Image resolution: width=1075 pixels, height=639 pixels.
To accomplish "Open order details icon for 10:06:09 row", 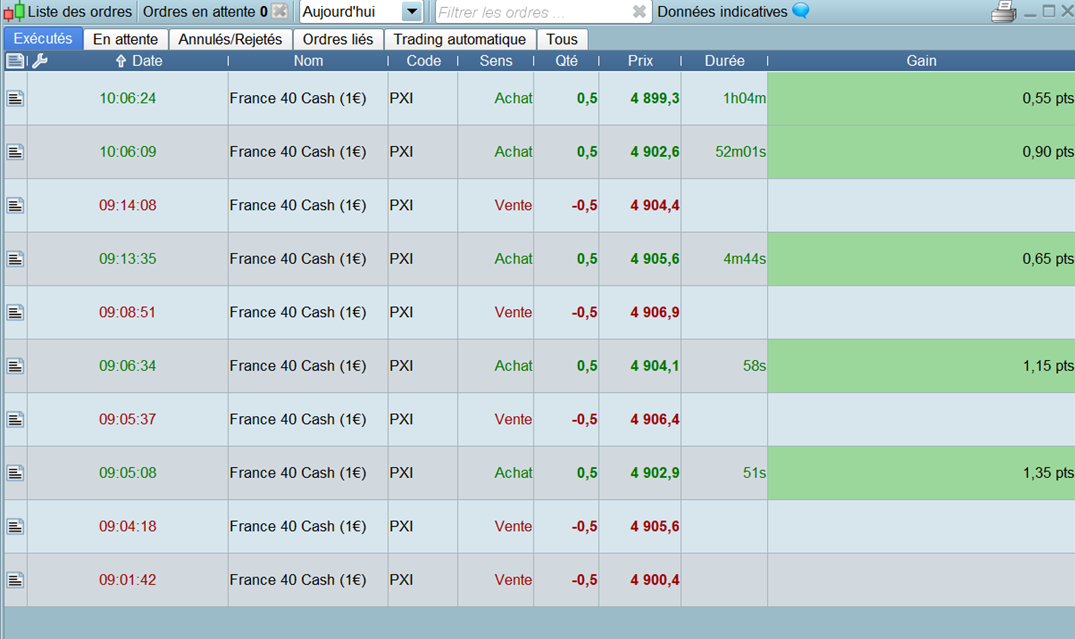I will tap(15, 152).
